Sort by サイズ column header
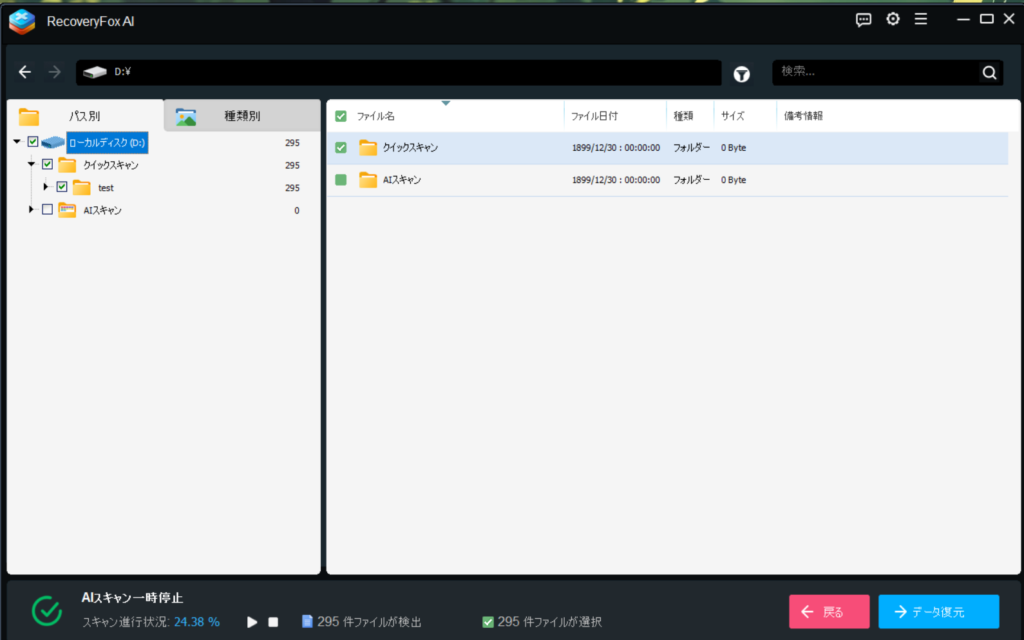This screenshot has width=1024, height=640. [732, 116]
